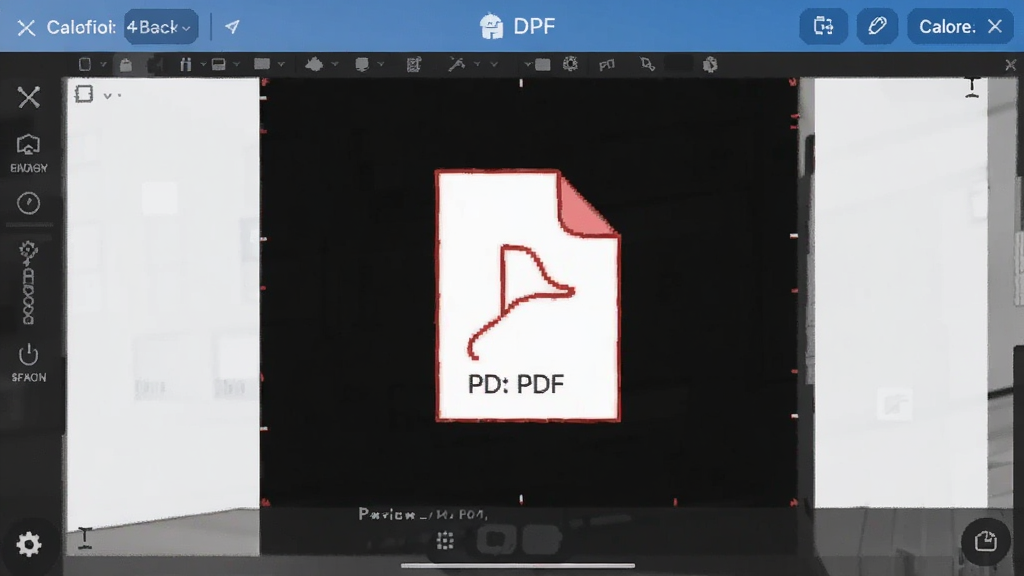Viewport: 1024px width, 576px height.
Task: Click the binoculars toolbar icon
Action: pos(185,64)
